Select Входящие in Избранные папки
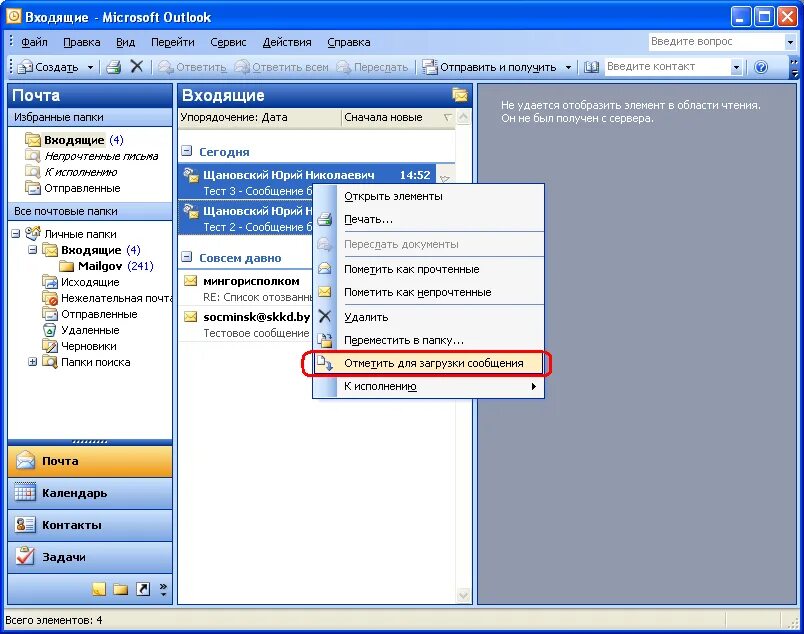Image resolution: width=804 pixels, height=634 pixels. click(74, 140)
